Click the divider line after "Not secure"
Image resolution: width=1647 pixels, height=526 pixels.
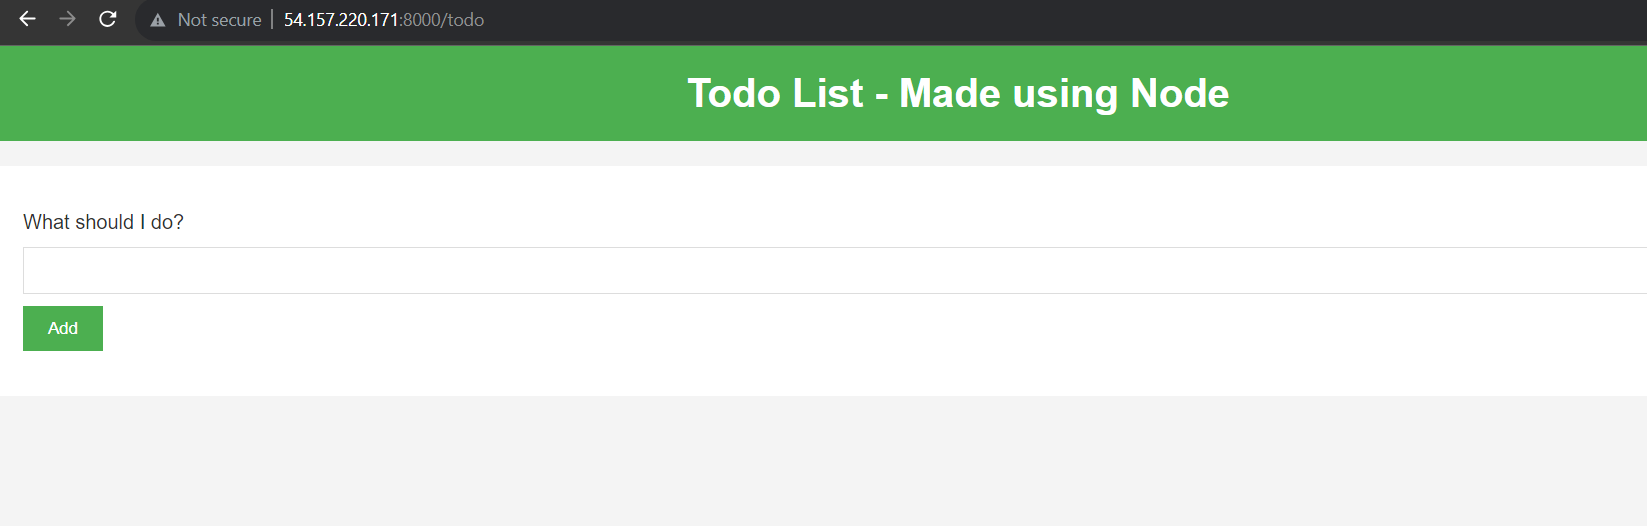272,20
